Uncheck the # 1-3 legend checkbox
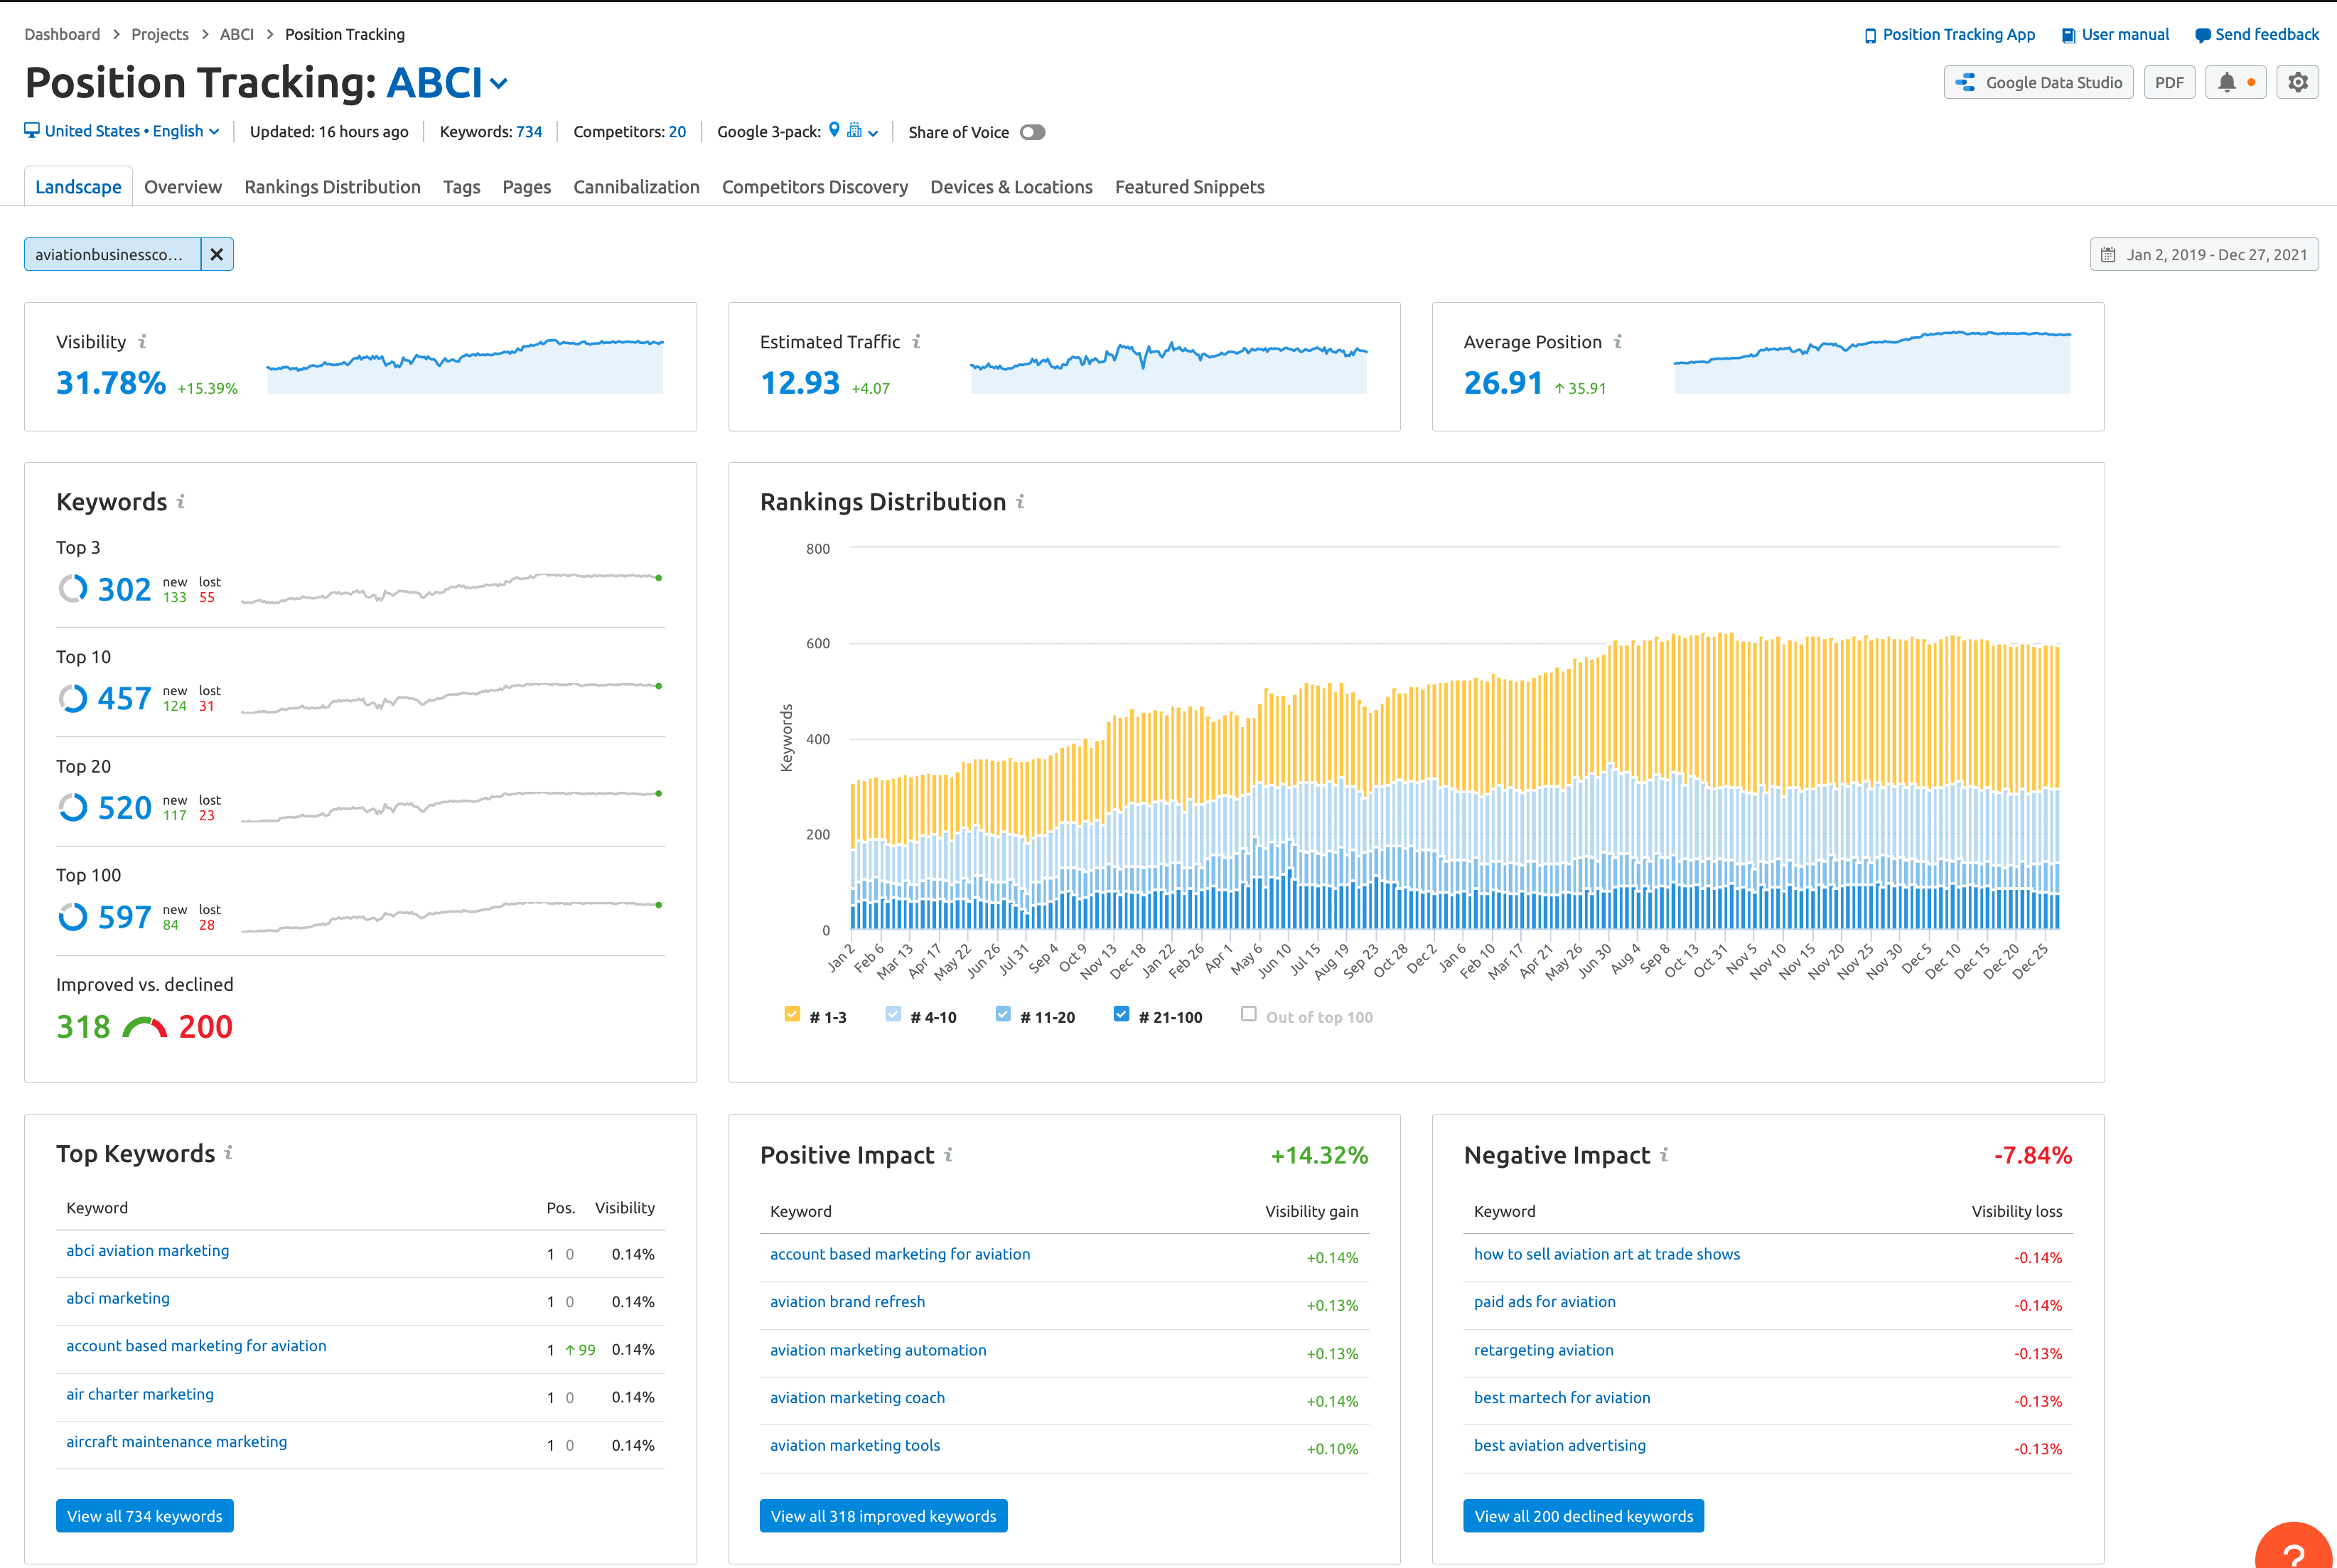 coord(792,1014)
